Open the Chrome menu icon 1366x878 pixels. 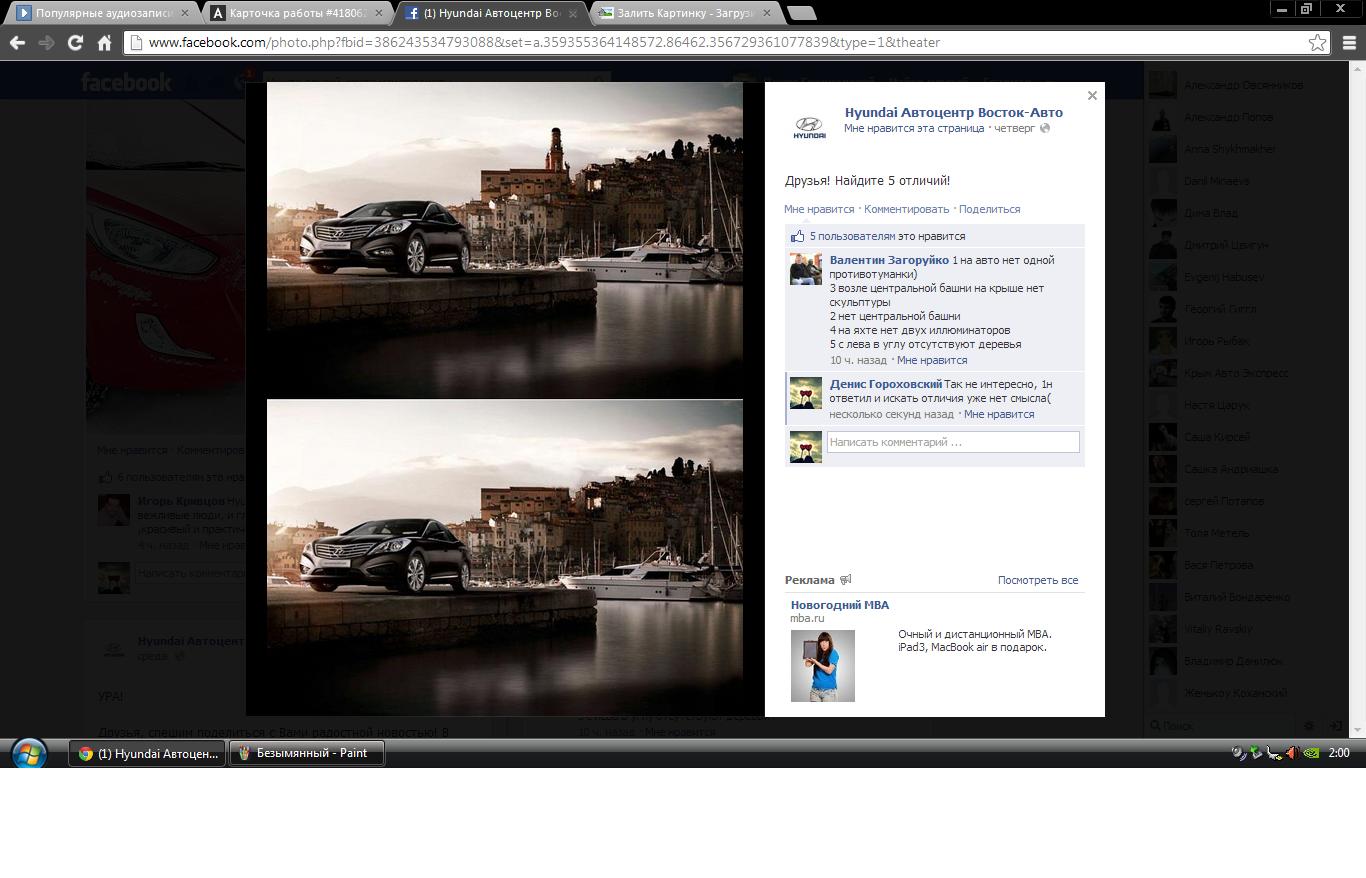pos(1348,42)
